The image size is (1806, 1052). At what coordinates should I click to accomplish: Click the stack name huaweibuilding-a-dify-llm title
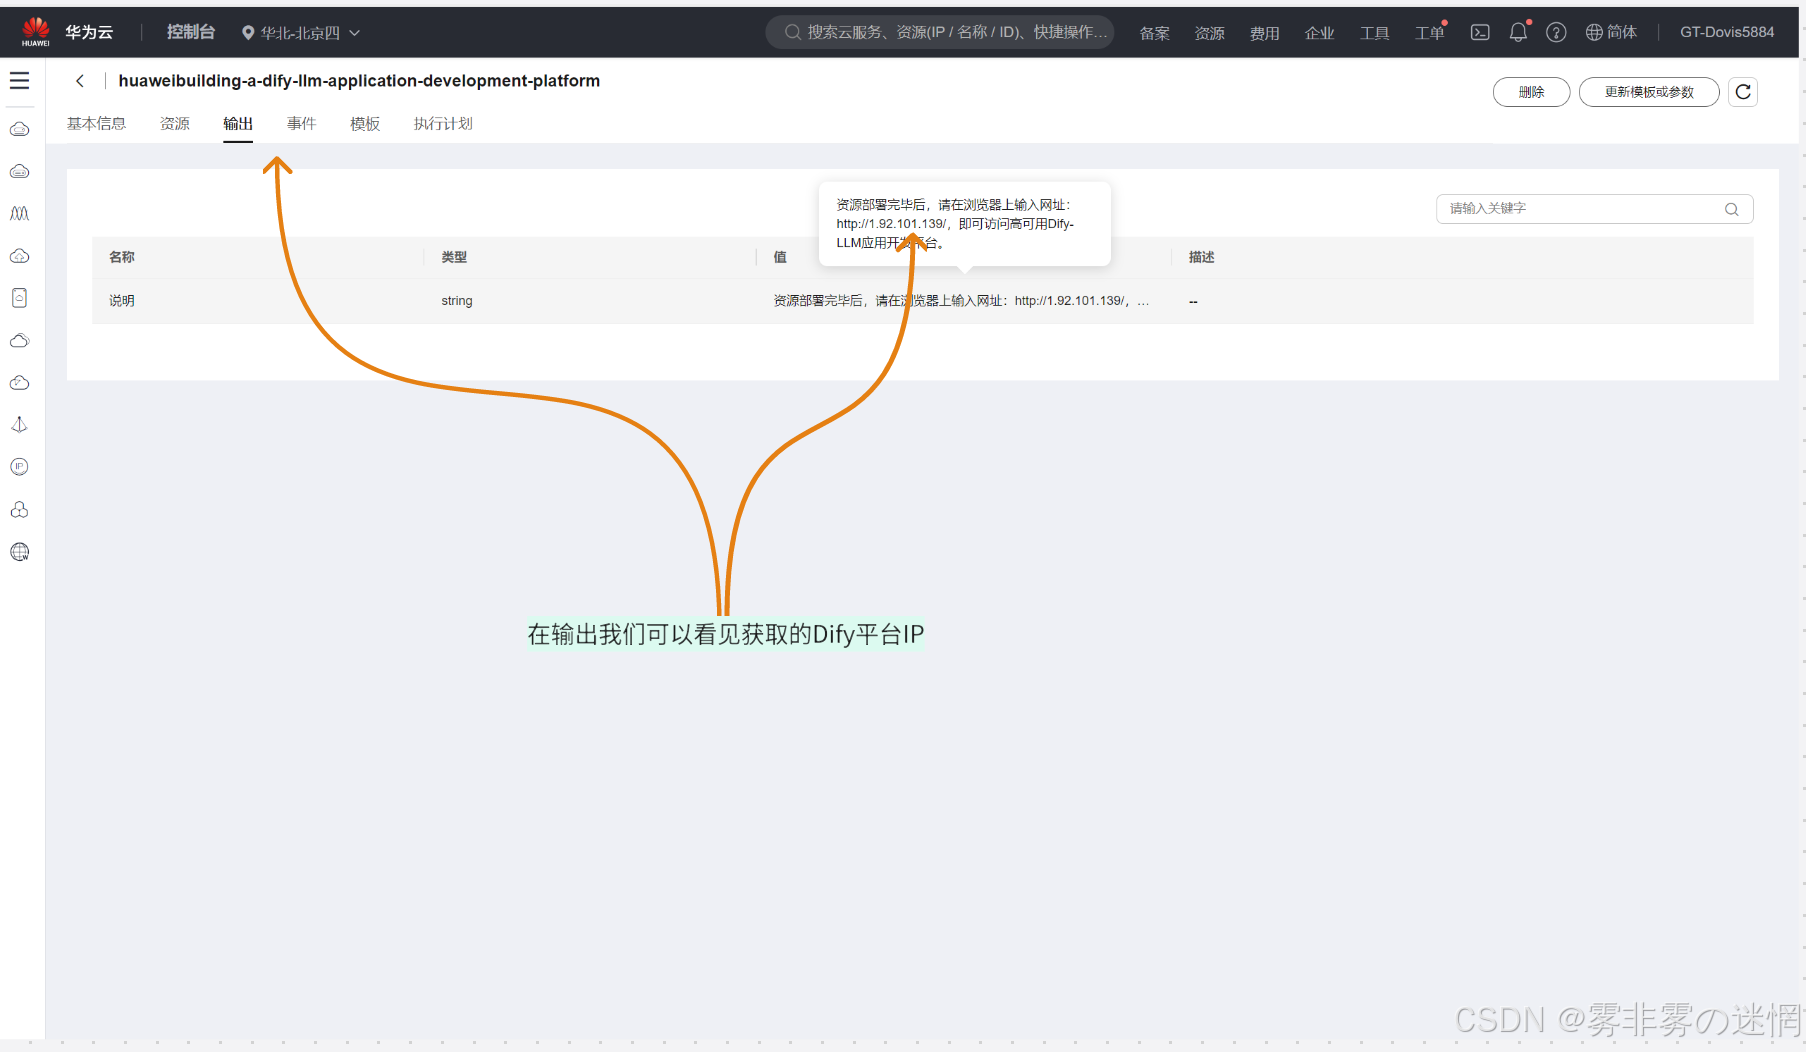[359, 81]
